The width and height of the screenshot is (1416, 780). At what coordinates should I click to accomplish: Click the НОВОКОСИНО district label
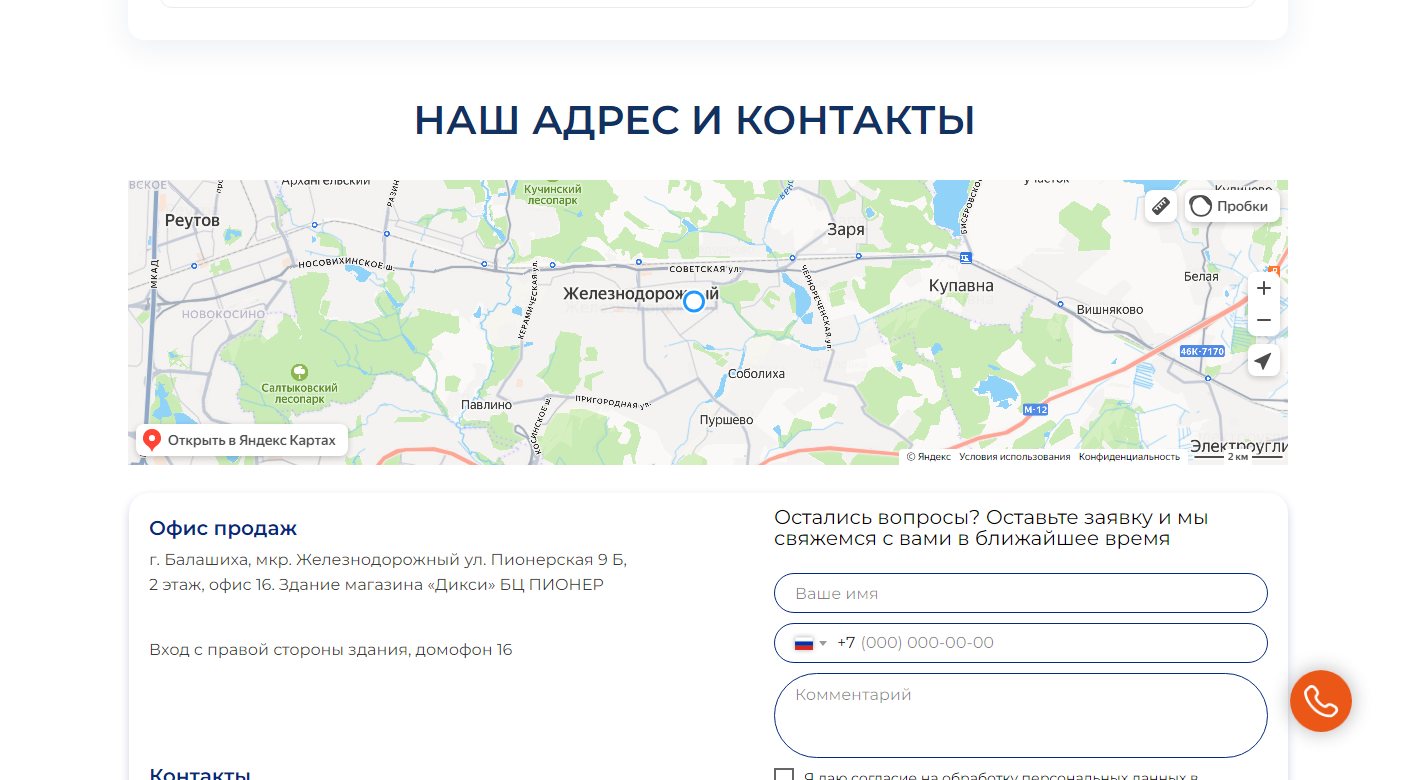pos(224,314)
